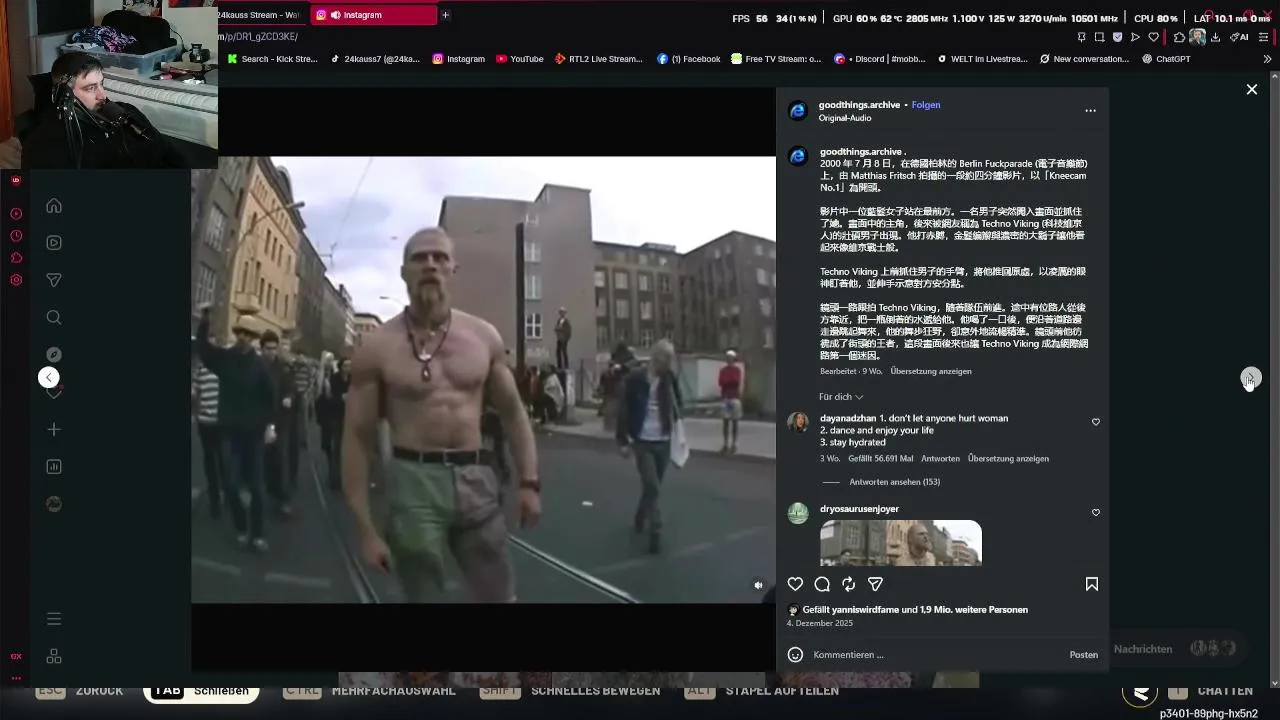Screen dimensions: 1280x720
Task: Open Easy Setup menu in toolbar
Action: point(1266,37)
